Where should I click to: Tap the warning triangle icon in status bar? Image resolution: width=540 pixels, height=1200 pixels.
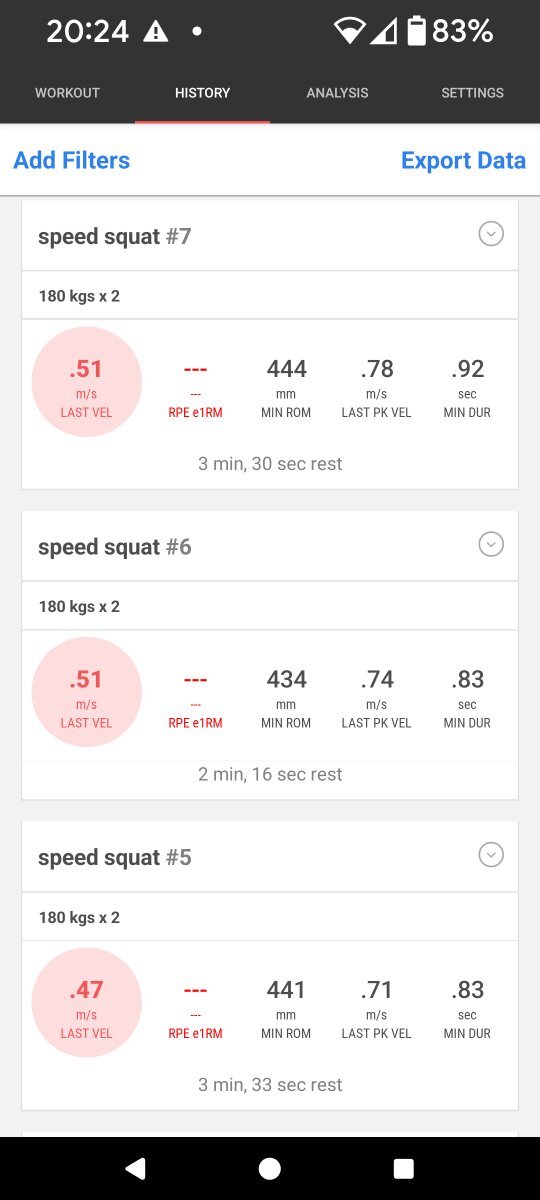coord(156,32)
